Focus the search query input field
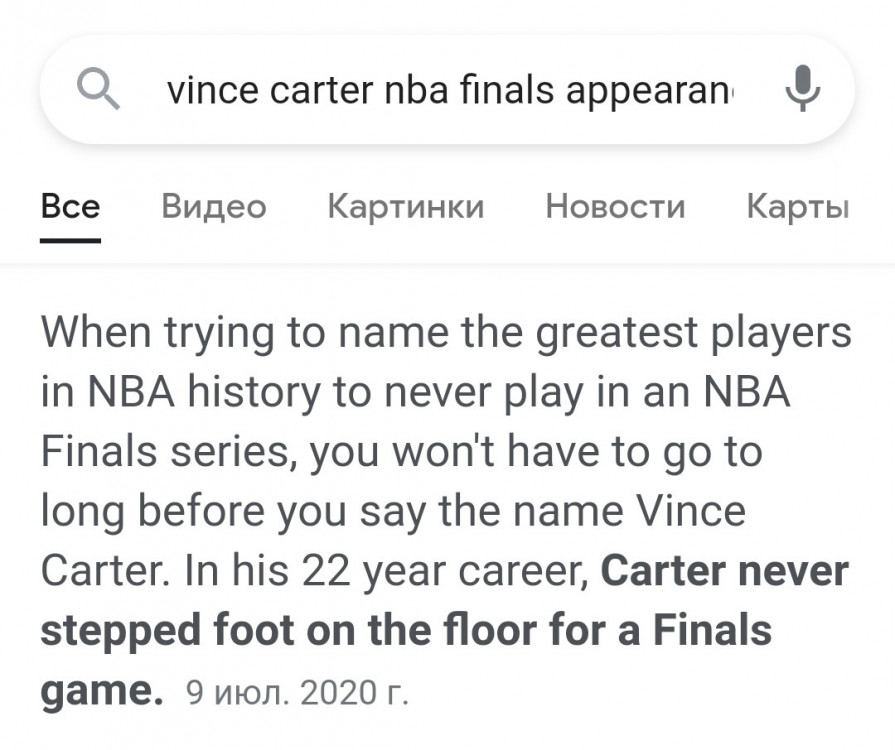 tap(450, 91)
